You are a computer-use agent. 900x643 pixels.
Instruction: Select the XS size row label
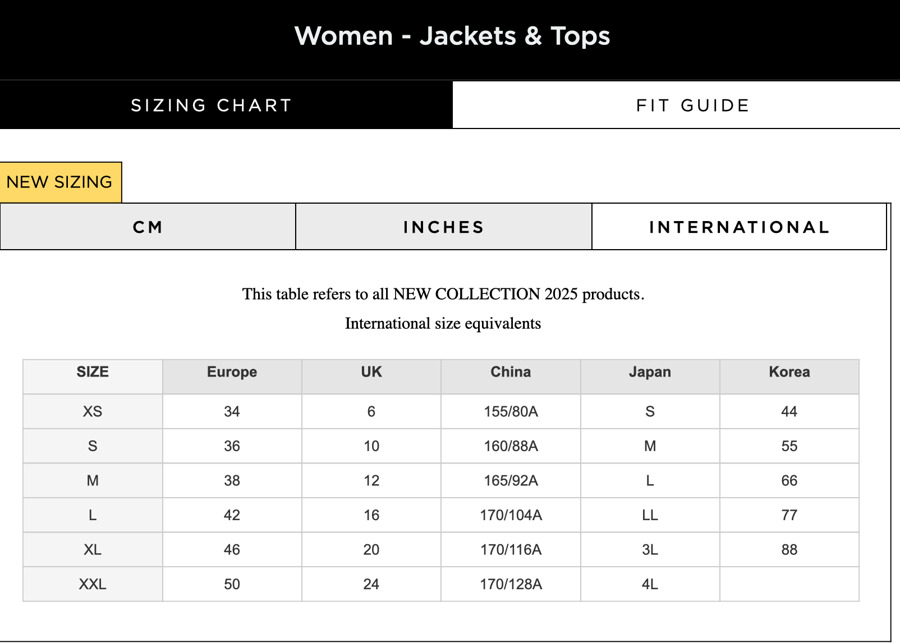point(92,411)
